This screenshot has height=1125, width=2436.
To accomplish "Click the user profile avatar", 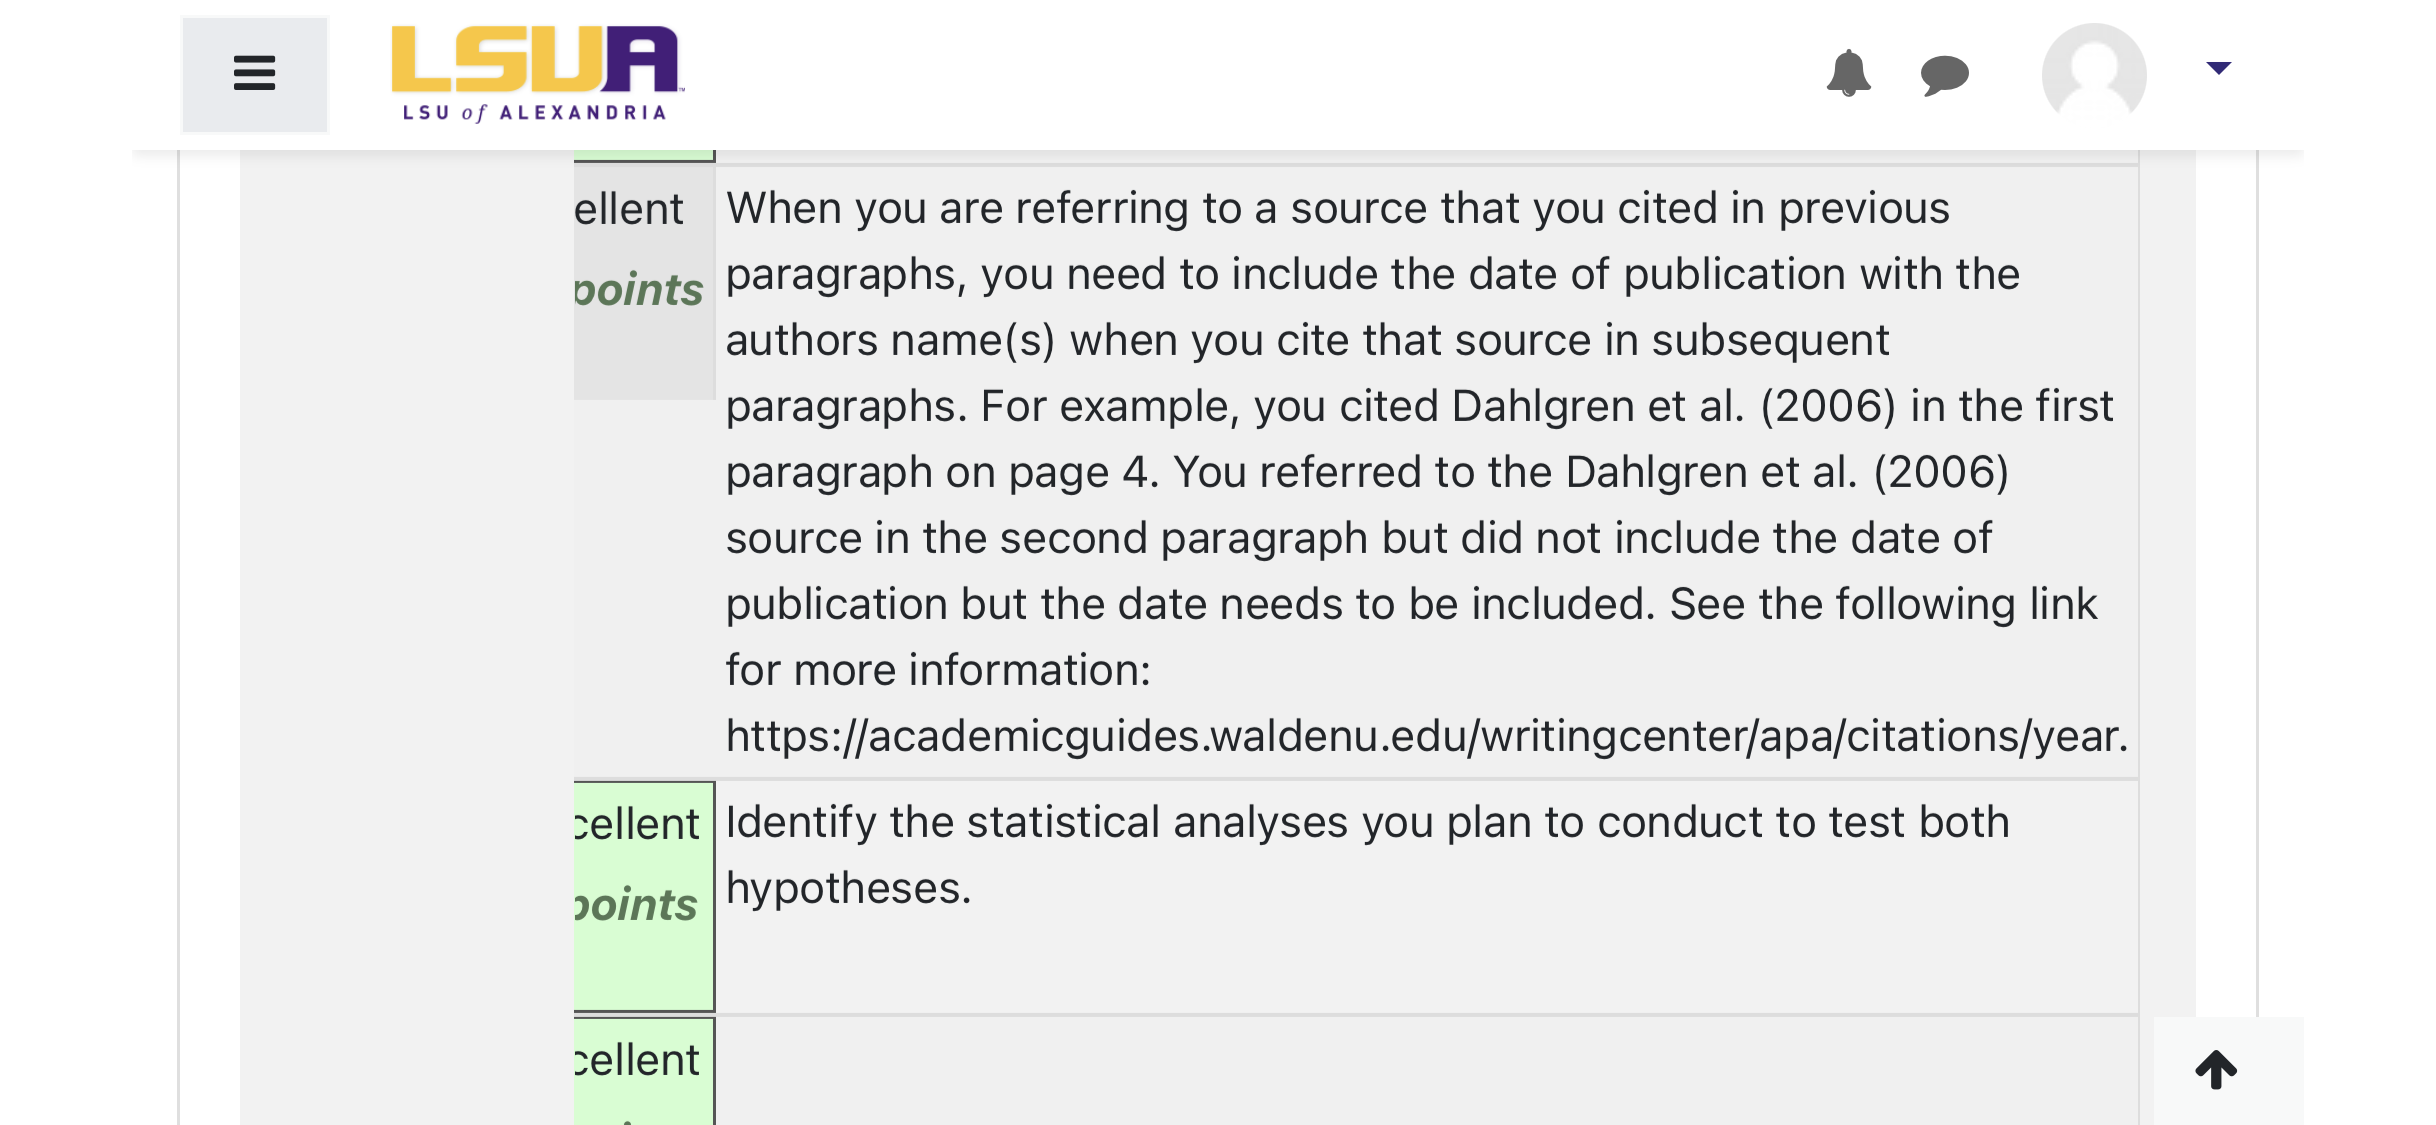I will click(x=2094, y=74).
